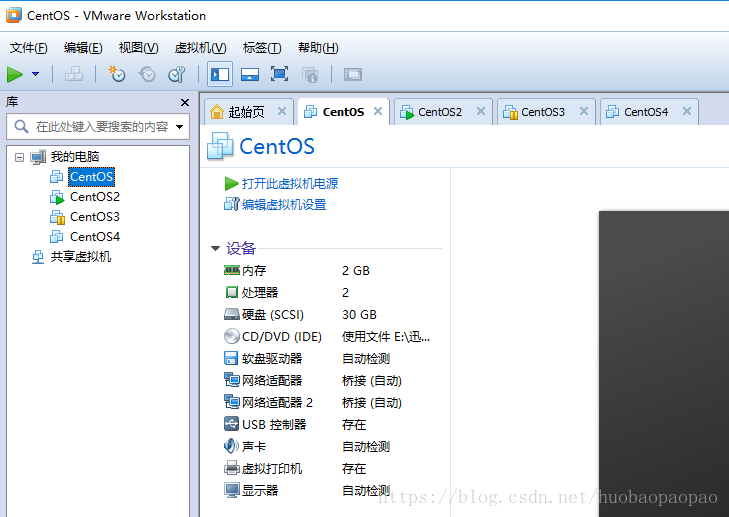The image size is (729, 517).
Task: Close the 库 library panel
Action: click(x=185, y=102)
